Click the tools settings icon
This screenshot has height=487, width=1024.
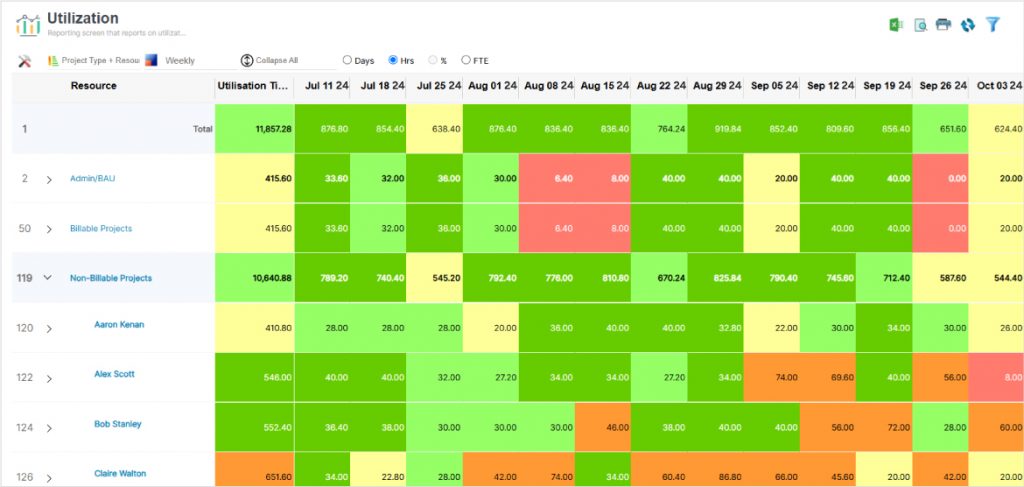[25, 61]
